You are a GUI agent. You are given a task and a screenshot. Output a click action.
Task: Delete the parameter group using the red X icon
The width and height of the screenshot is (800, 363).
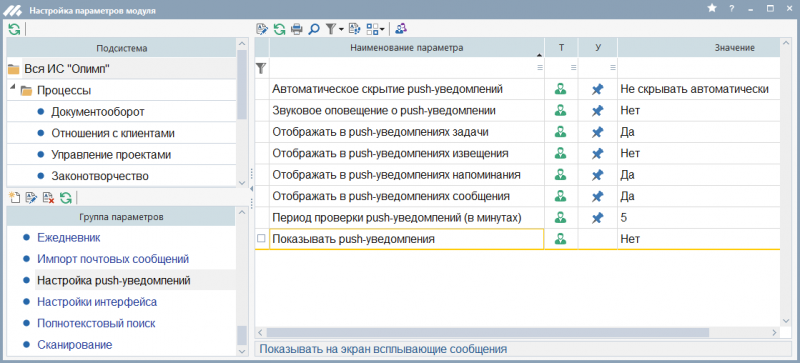tap(48, 198)
